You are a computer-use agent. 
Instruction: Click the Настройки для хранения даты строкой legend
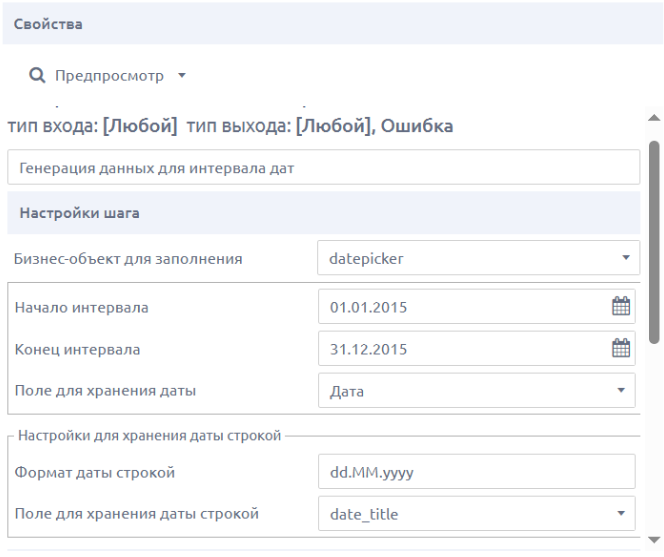tap(149, 435)
